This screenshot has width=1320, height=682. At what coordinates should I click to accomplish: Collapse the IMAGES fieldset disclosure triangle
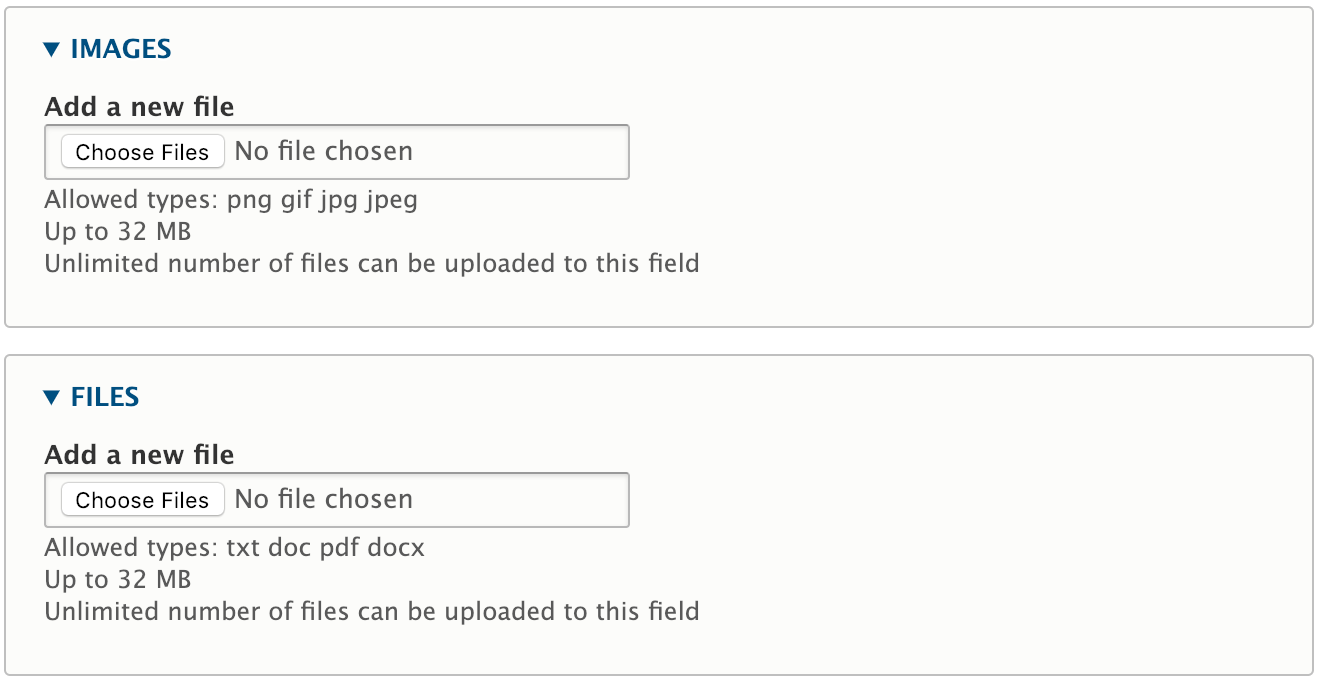coord(50,48)
